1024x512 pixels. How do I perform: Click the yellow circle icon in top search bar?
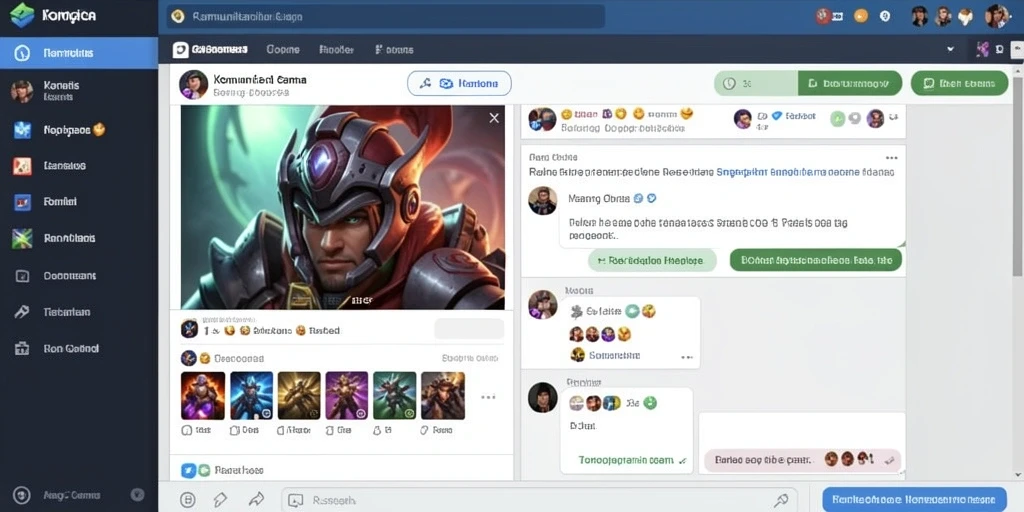point(178,16)
